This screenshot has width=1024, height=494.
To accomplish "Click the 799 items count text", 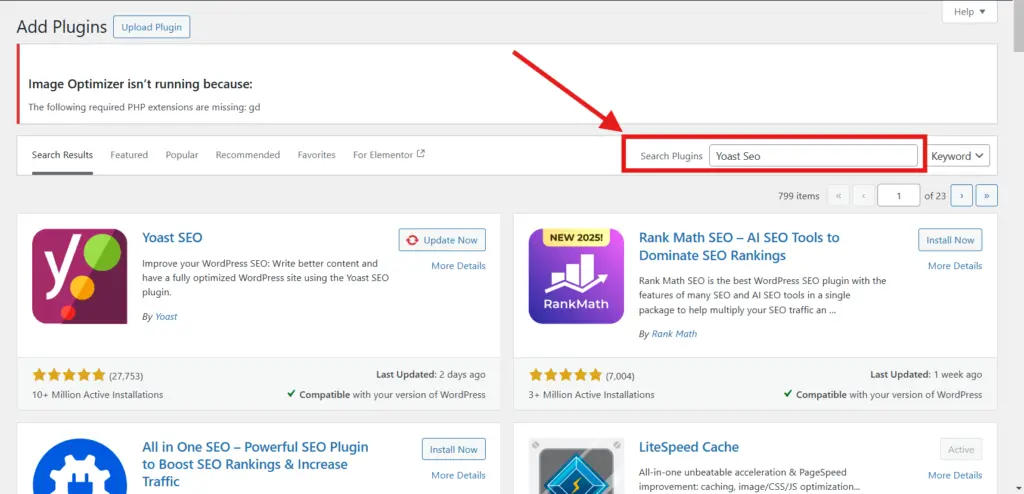I will [x=799, y=195].
